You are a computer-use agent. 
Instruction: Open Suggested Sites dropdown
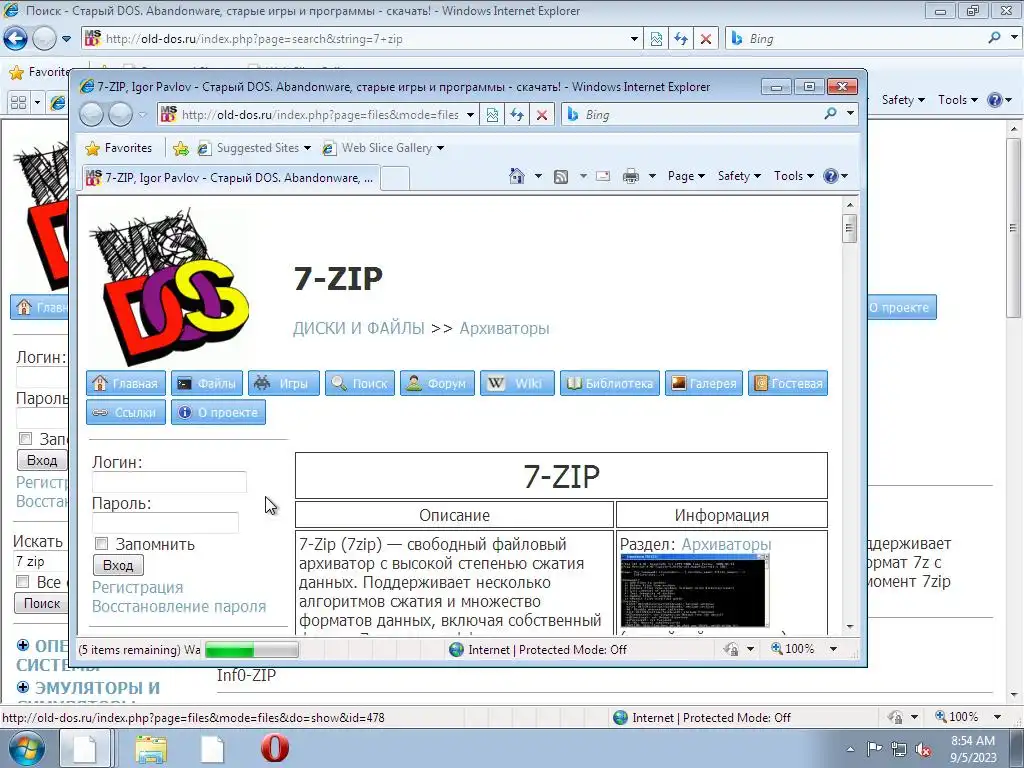[x=307, y=148]
